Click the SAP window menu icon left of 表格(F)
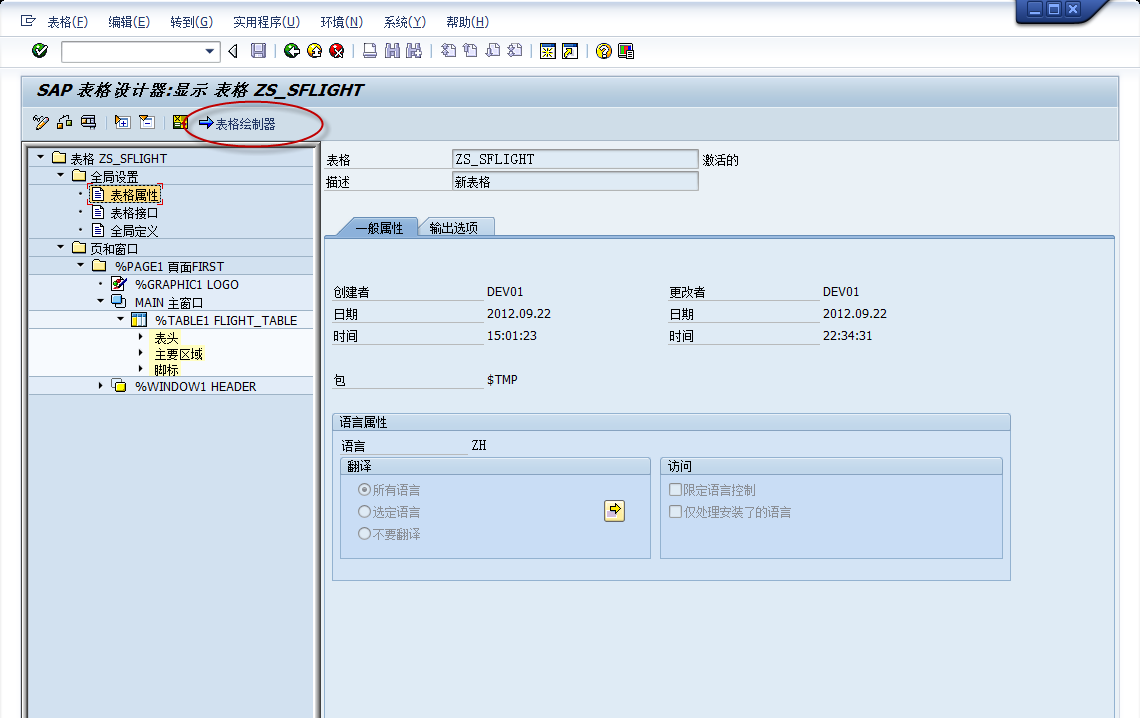 28,21
